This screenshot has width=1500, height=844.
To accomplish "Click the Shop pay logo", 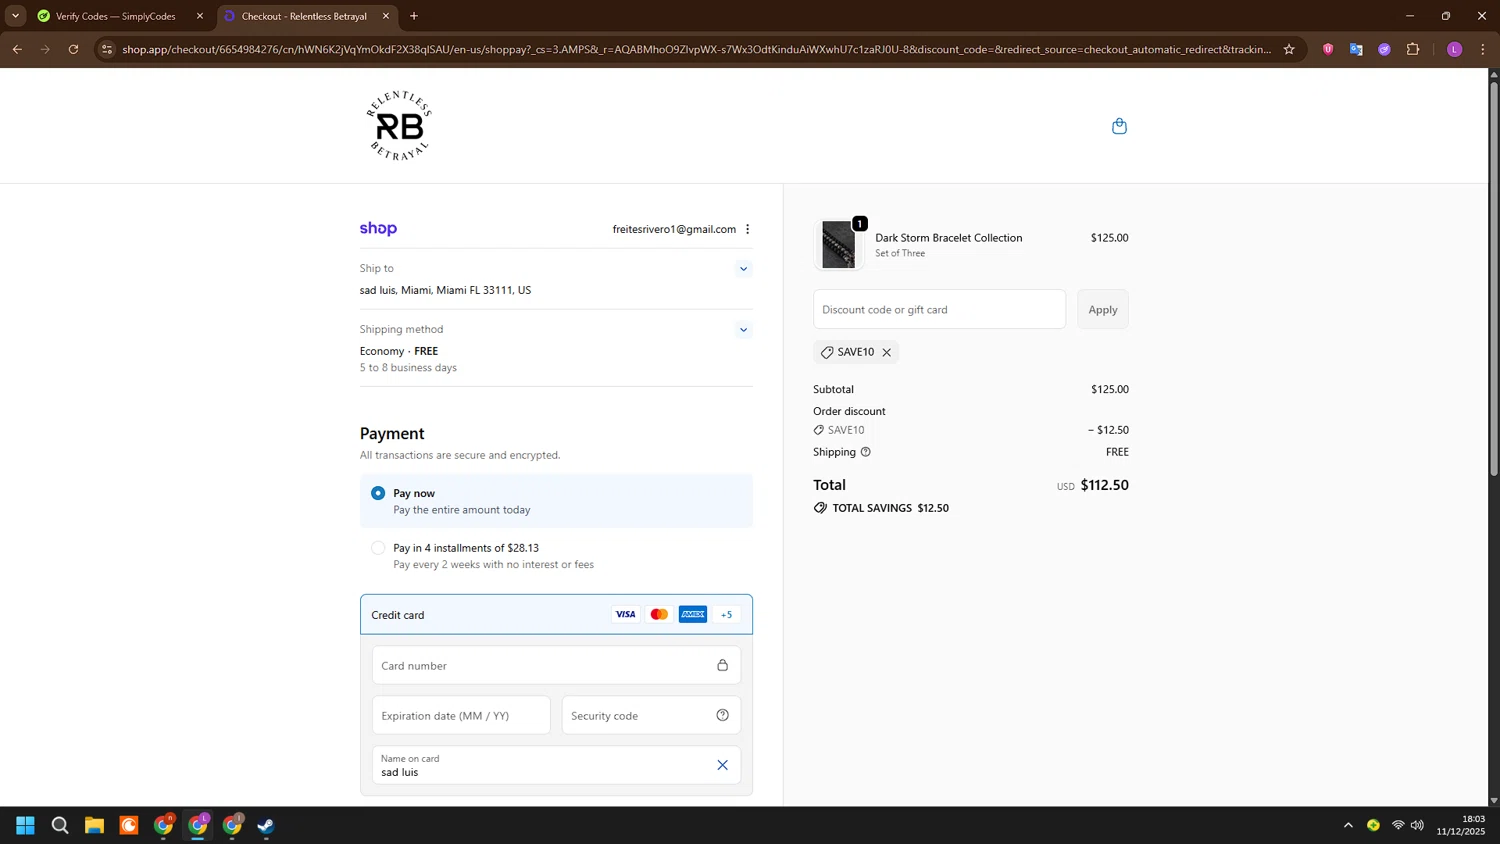I will (x=378, y=229).
